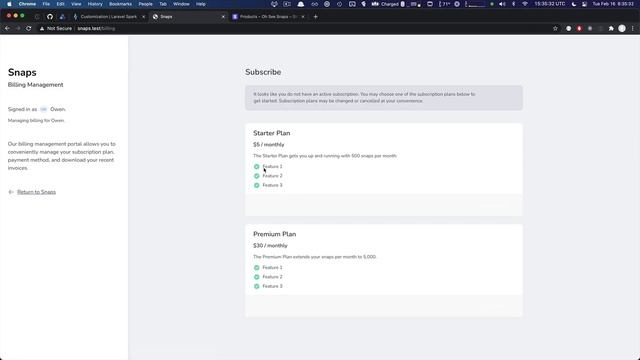The height and width of the screenshot is (360, 640).
Task: Click the Subscribe heading
Action: [x=263, y=72]
